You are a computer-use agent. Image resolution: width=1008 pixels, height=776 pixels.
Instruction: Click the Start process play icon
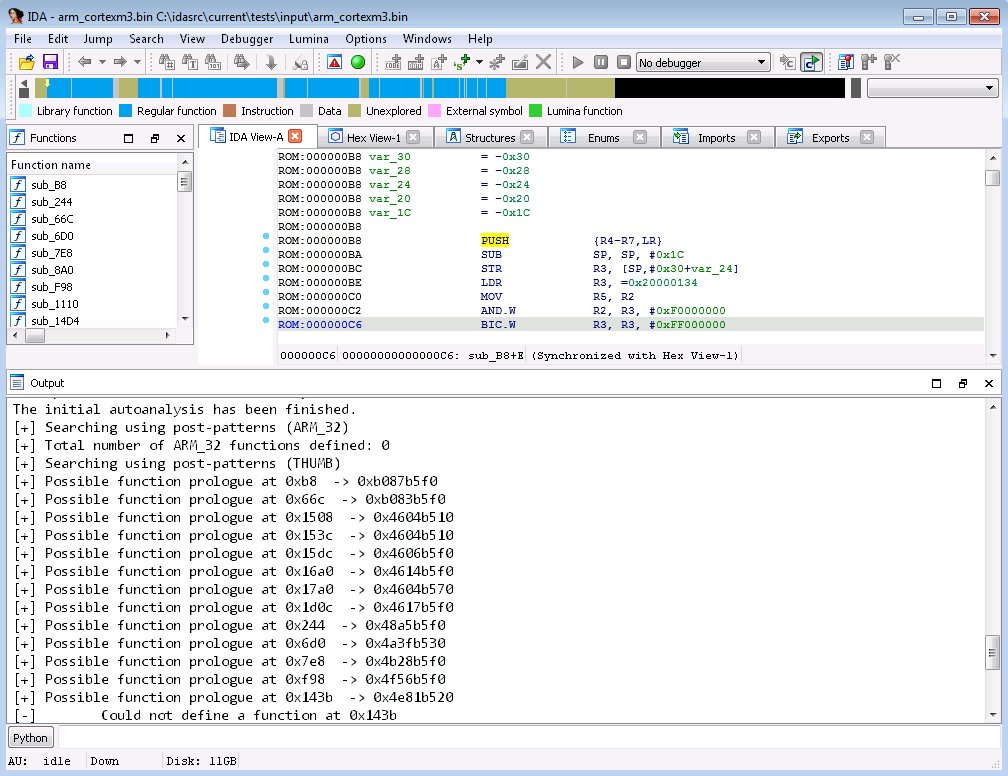577,62
